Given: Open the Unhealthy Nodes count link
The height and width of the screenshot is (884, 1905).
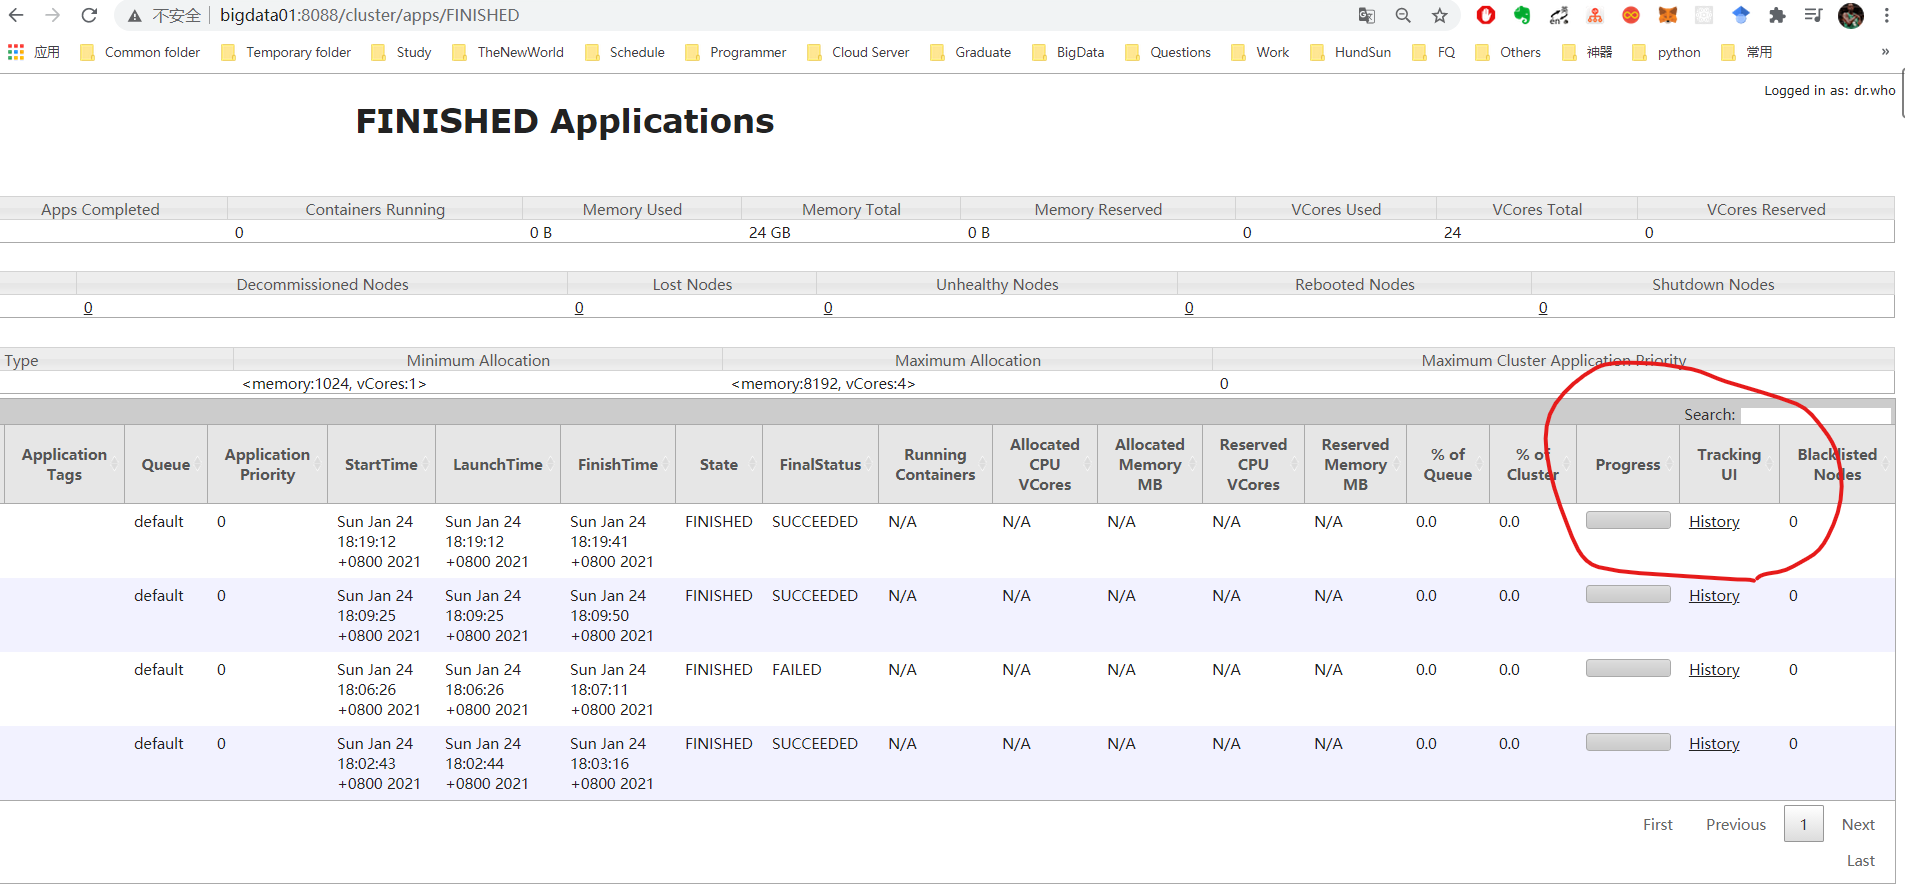Looking at the screenshot, I should point(828,308).
